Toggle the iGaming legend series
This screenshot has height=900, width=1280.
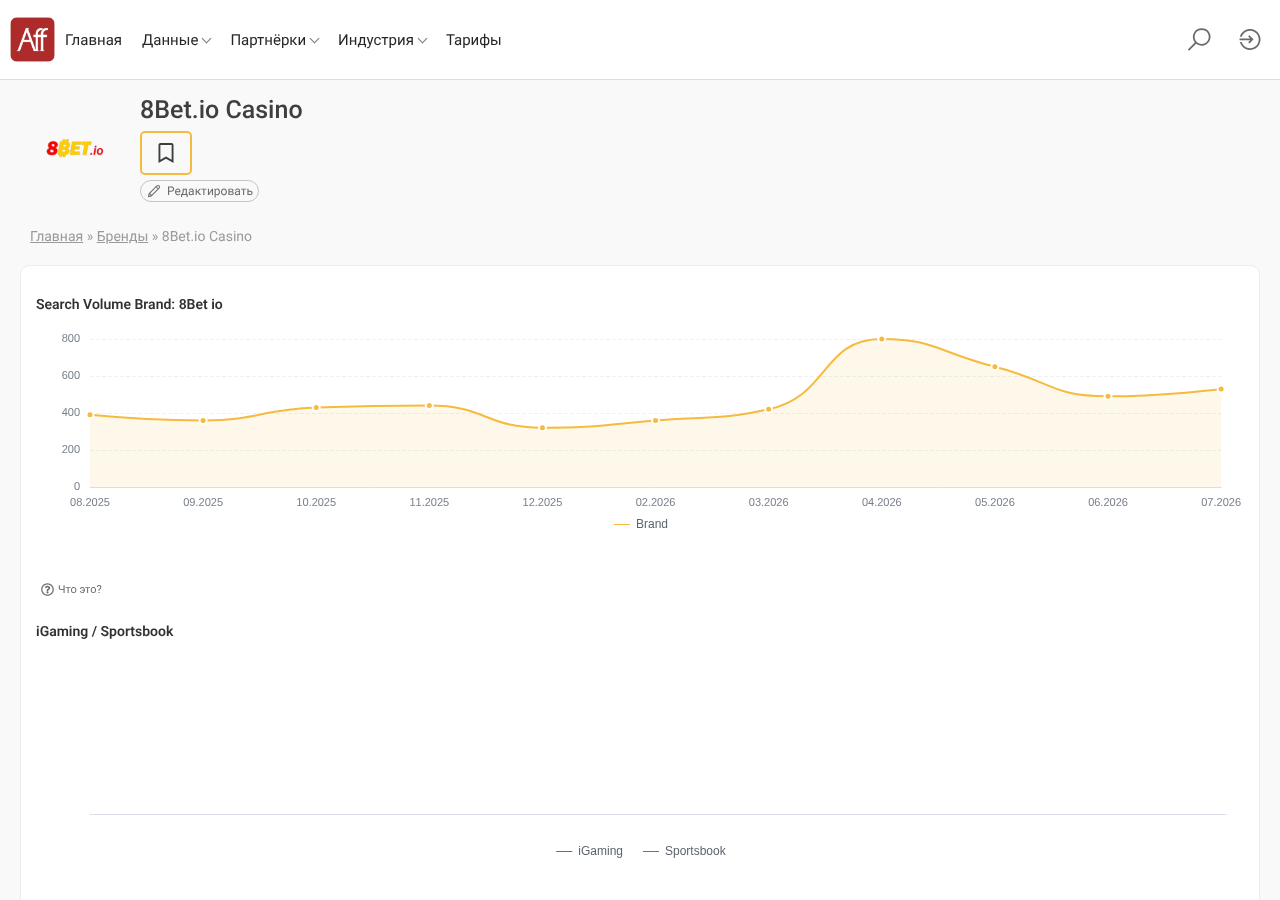[589, 851]
